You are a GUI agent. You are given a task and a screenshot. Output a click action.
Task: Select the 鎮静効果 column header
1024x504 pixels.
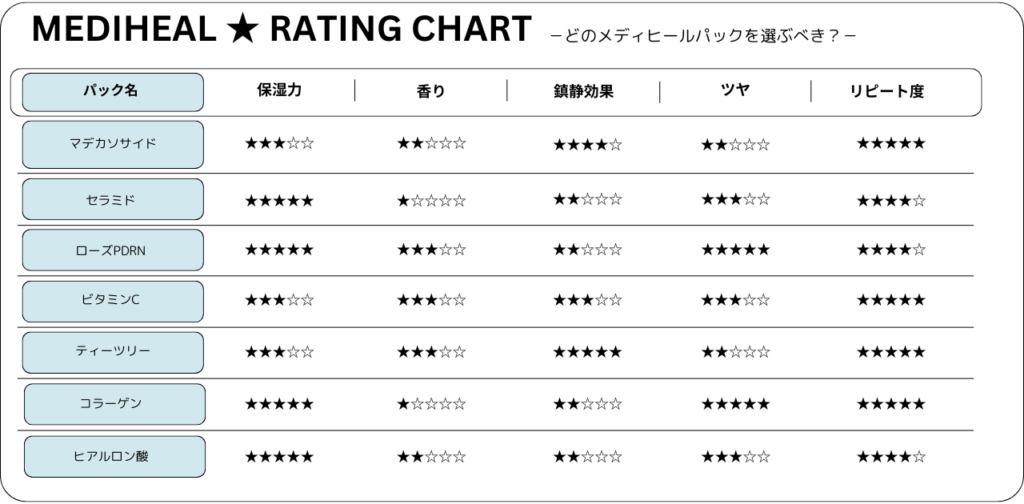[x=583, y=91]
